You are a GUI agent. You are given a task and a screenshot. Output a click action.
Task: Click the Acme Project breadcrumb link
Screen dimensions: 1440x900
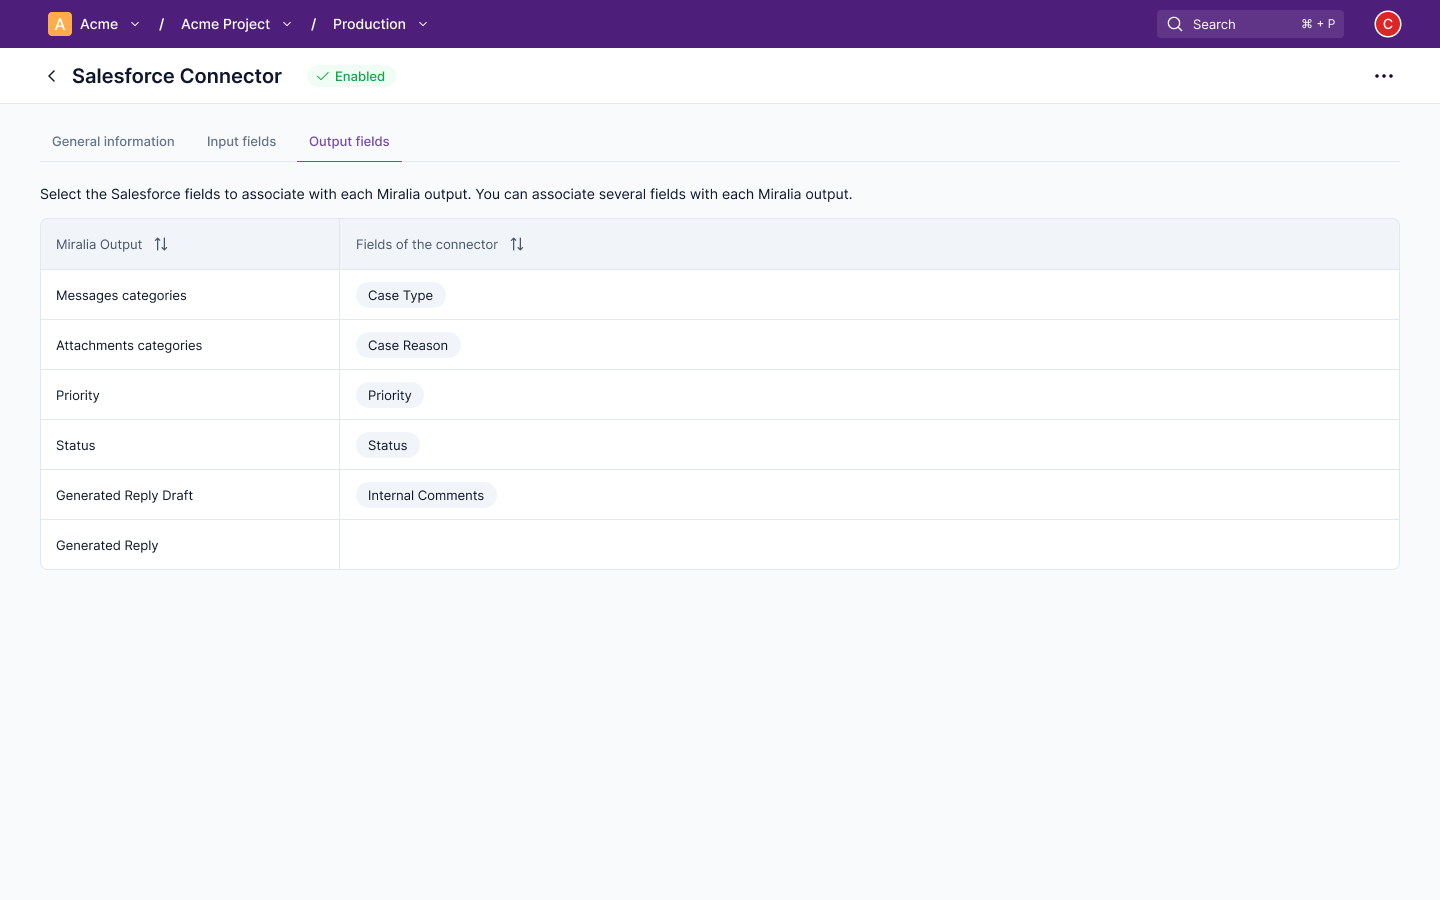[x=225, y=24]
